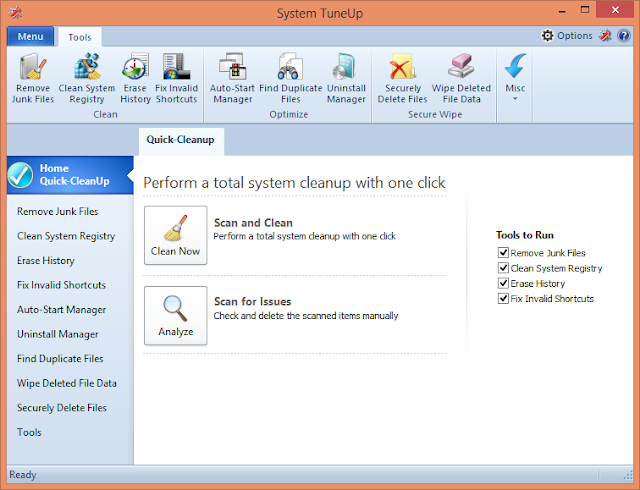Click the Tools to Run heading
Image resolution: width=640 pixels, height=490 pixels.
click(x=525, y=235)
